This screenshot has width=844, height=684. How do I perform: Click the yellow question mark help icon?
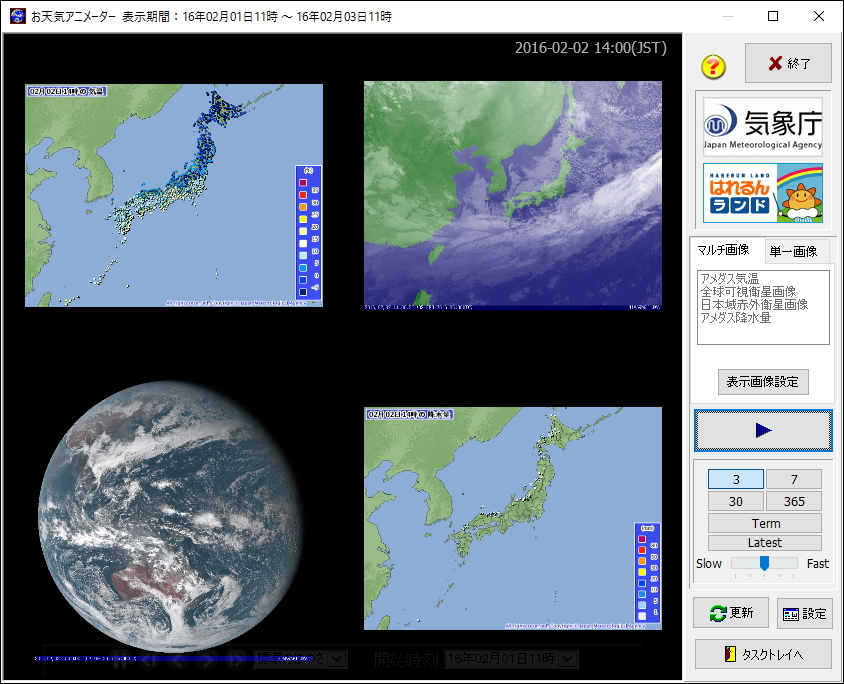(x=713, y=63)
